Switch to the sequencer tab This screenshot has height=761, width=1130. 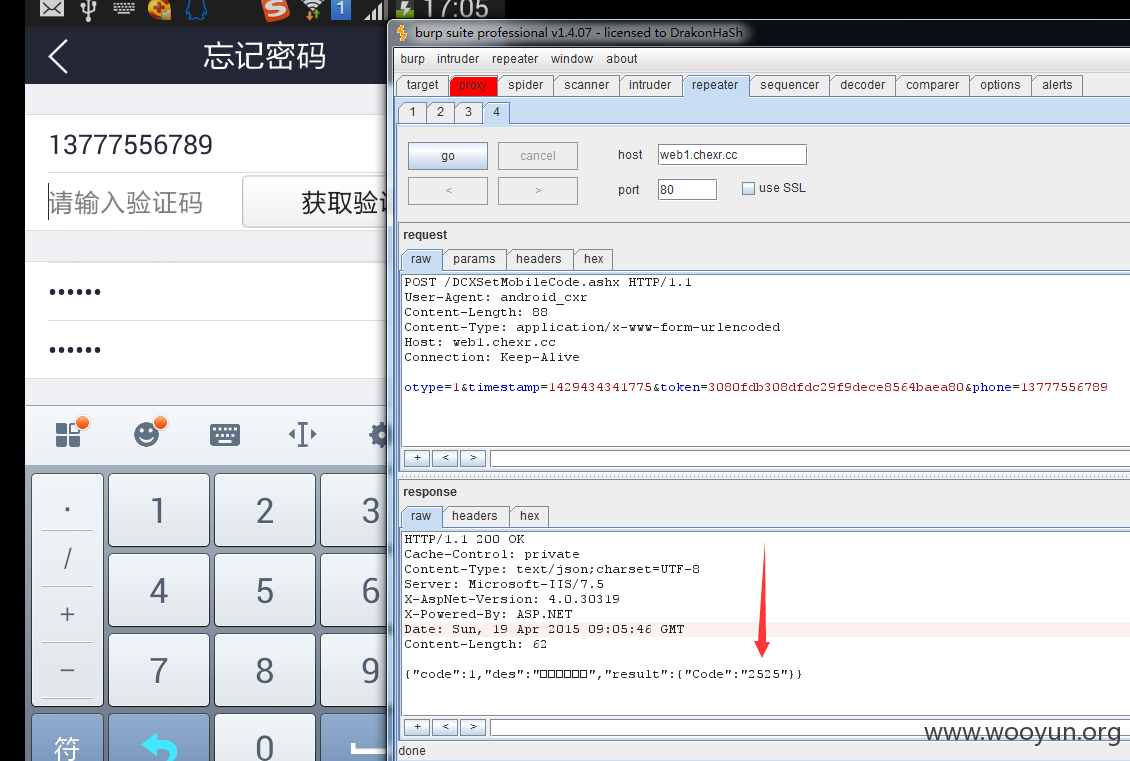point(789,85)
